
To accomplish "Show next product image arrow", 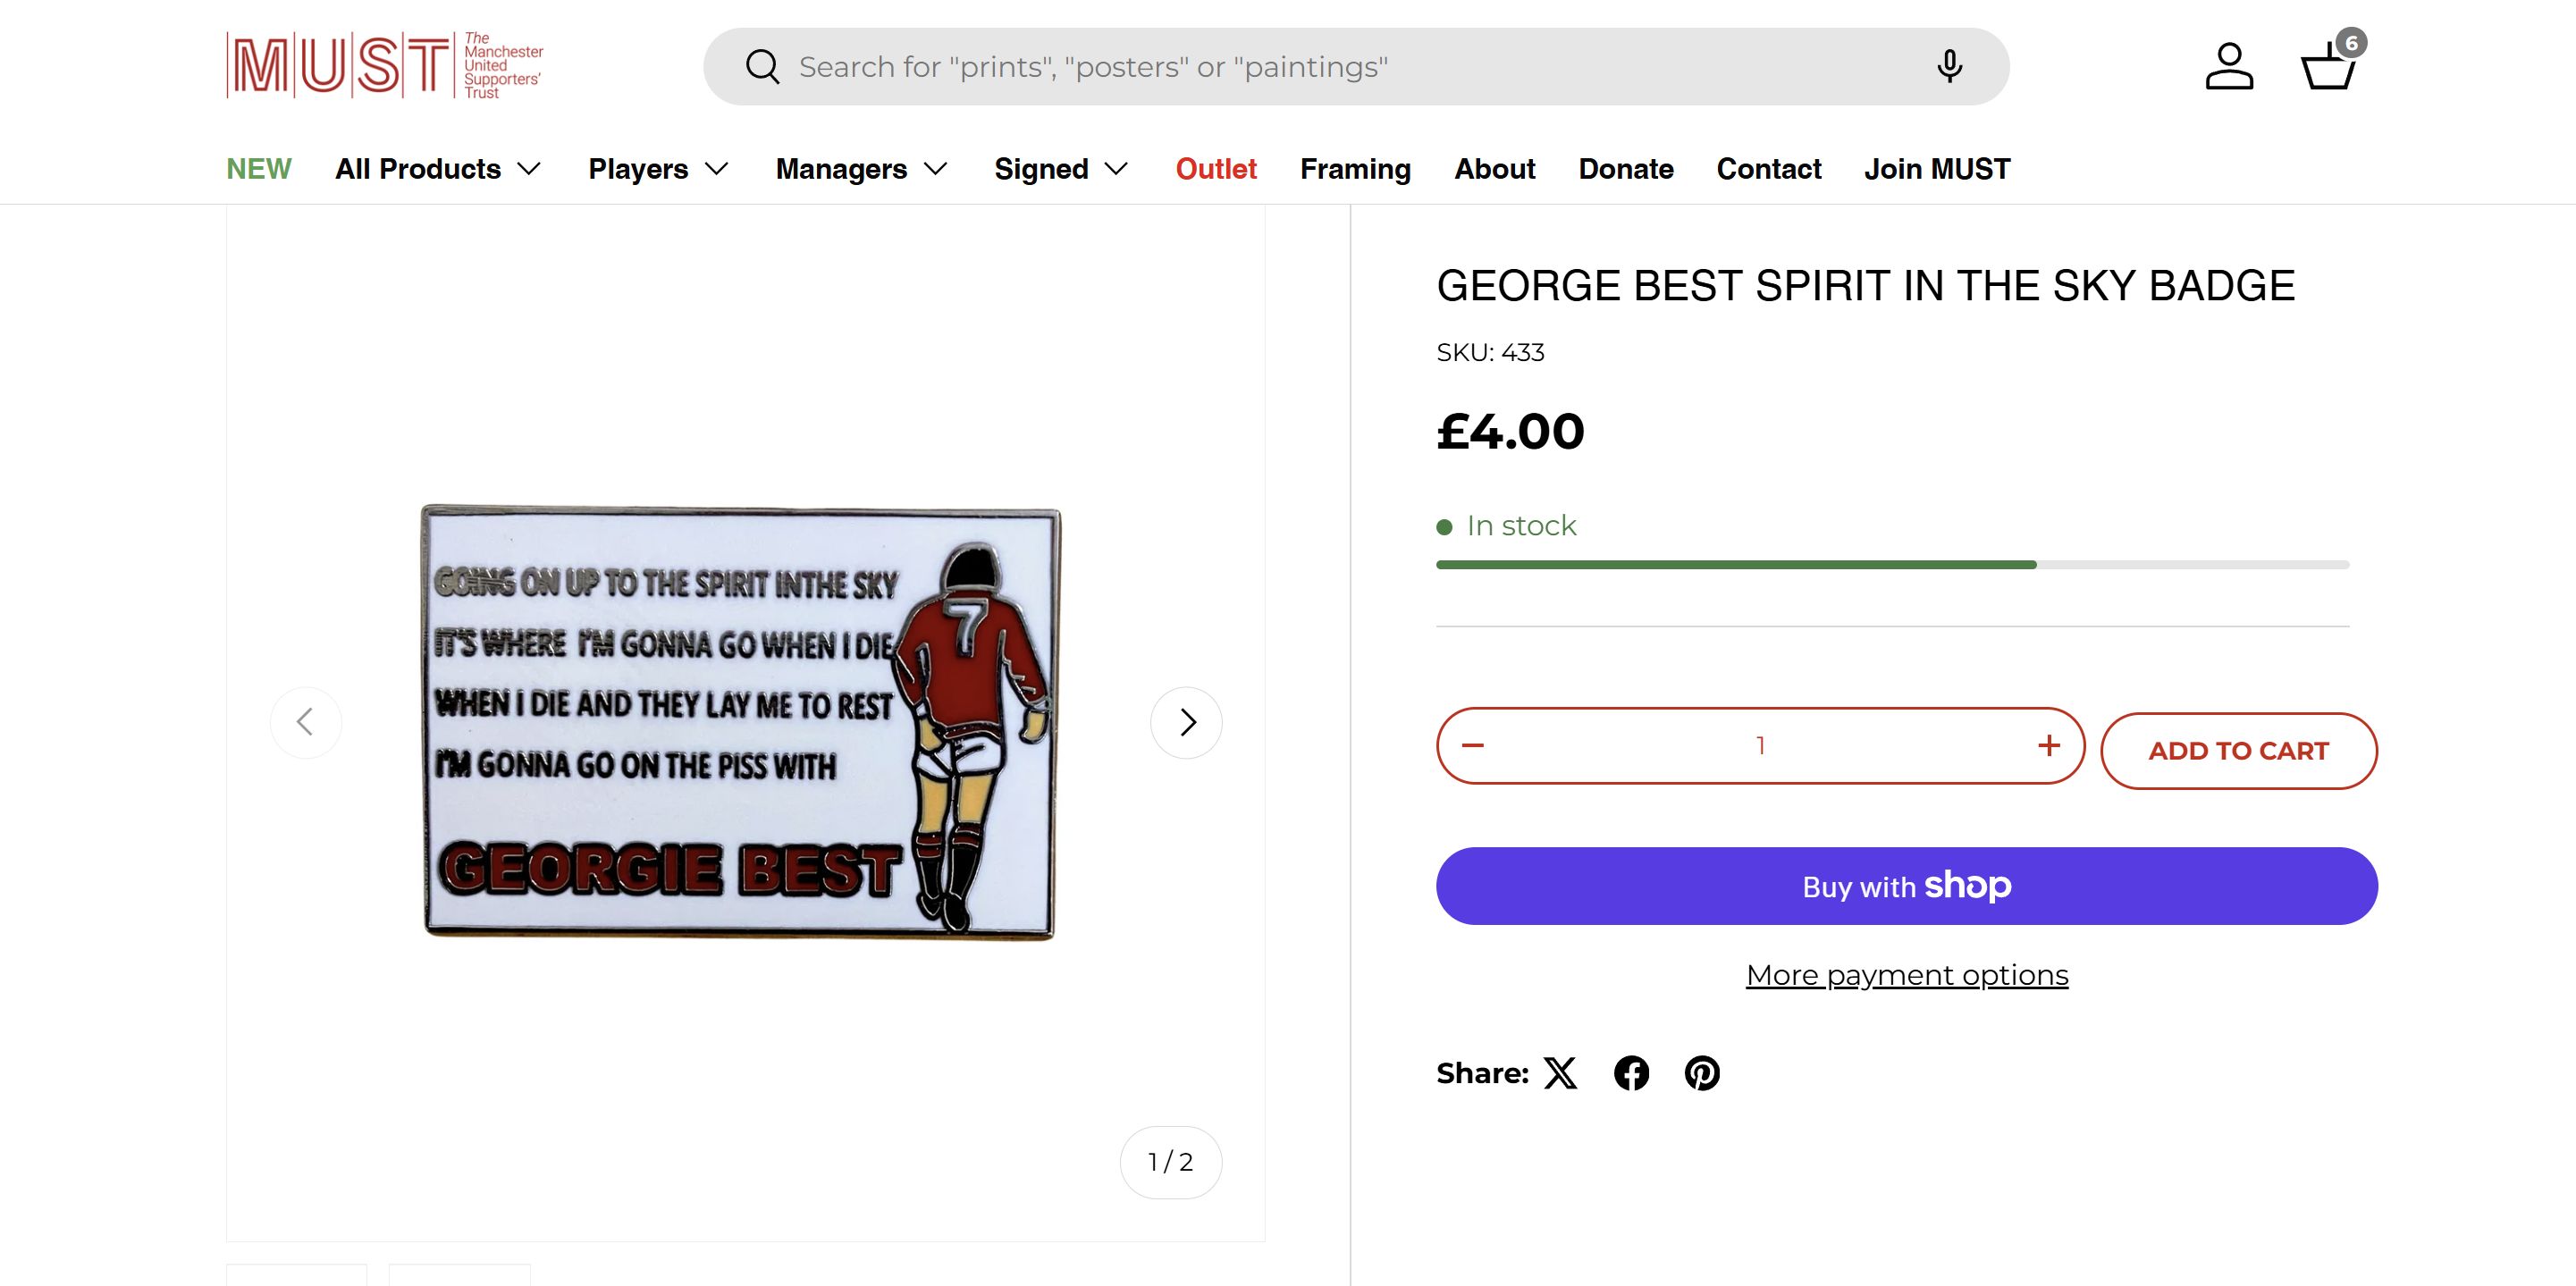I will pos(1186,722).
